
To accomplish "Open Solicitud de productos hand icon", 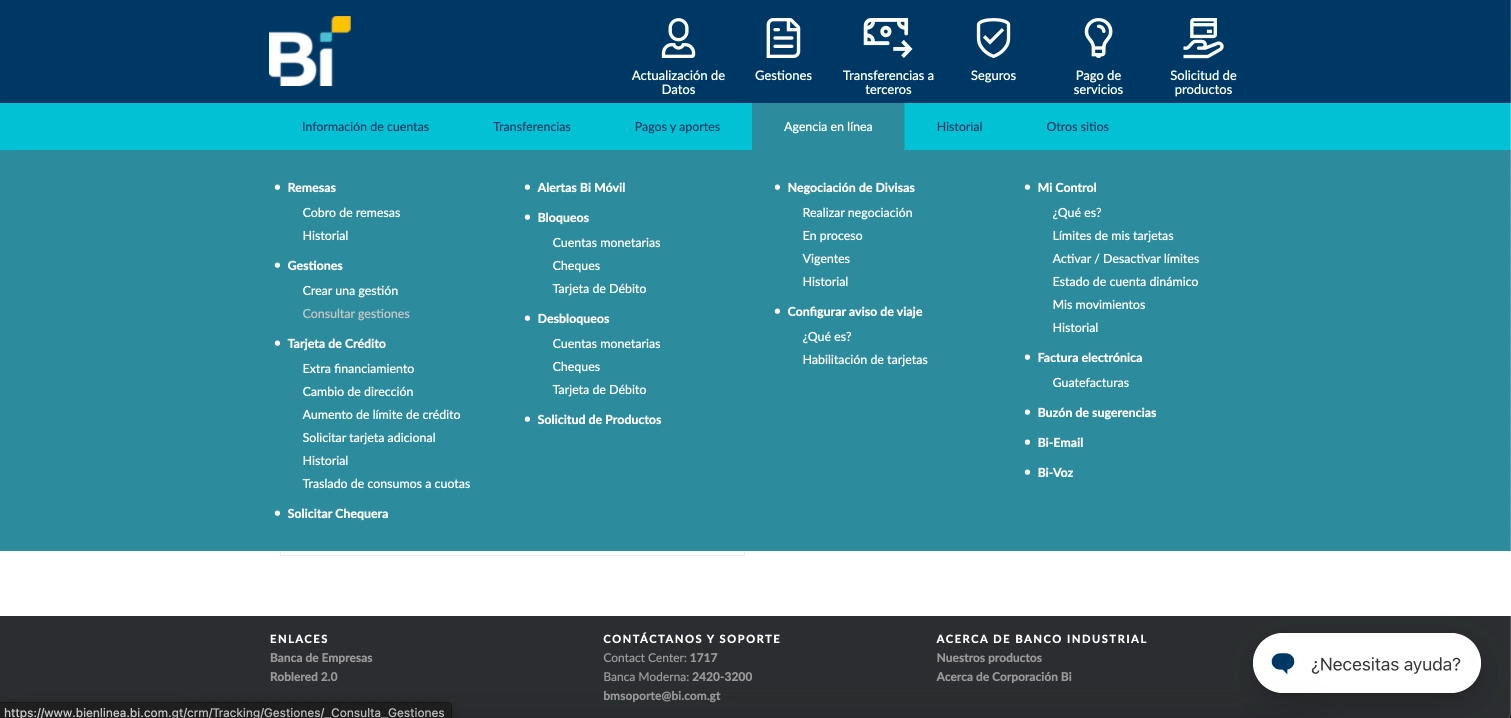I will 1203,39.
